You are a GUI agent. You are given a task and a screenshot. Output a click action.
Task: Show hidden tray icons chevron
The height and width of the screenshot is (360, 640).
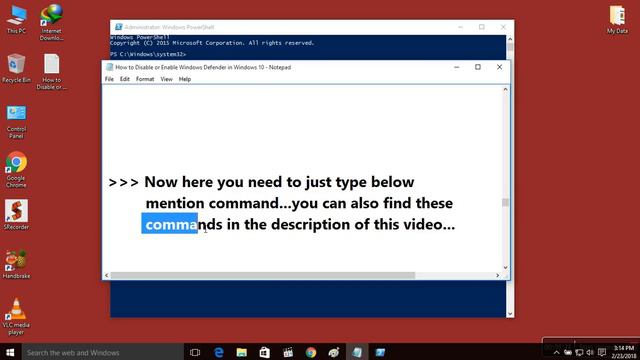click(x=556, y=353)
